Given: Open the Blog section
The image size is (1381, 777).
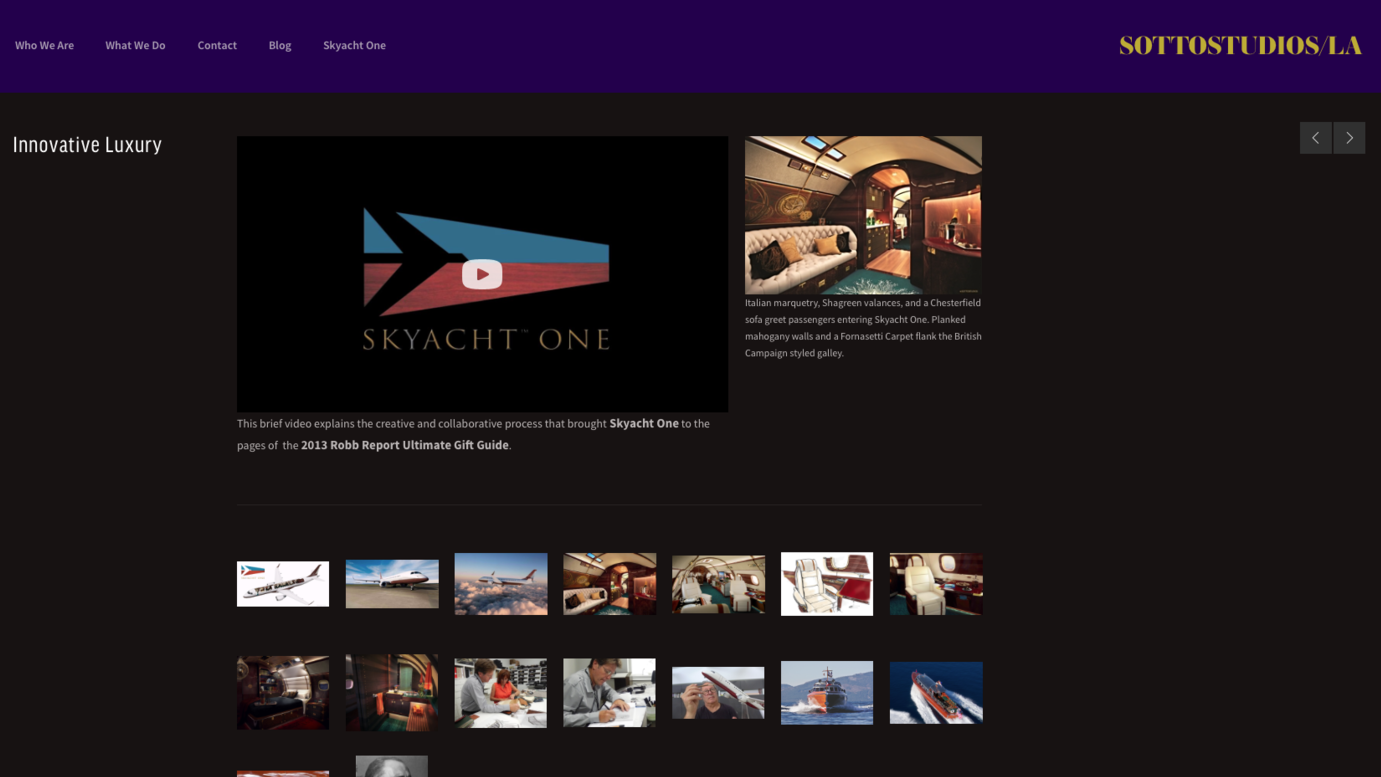Looking at the screenshot, I should click(280, 45).
